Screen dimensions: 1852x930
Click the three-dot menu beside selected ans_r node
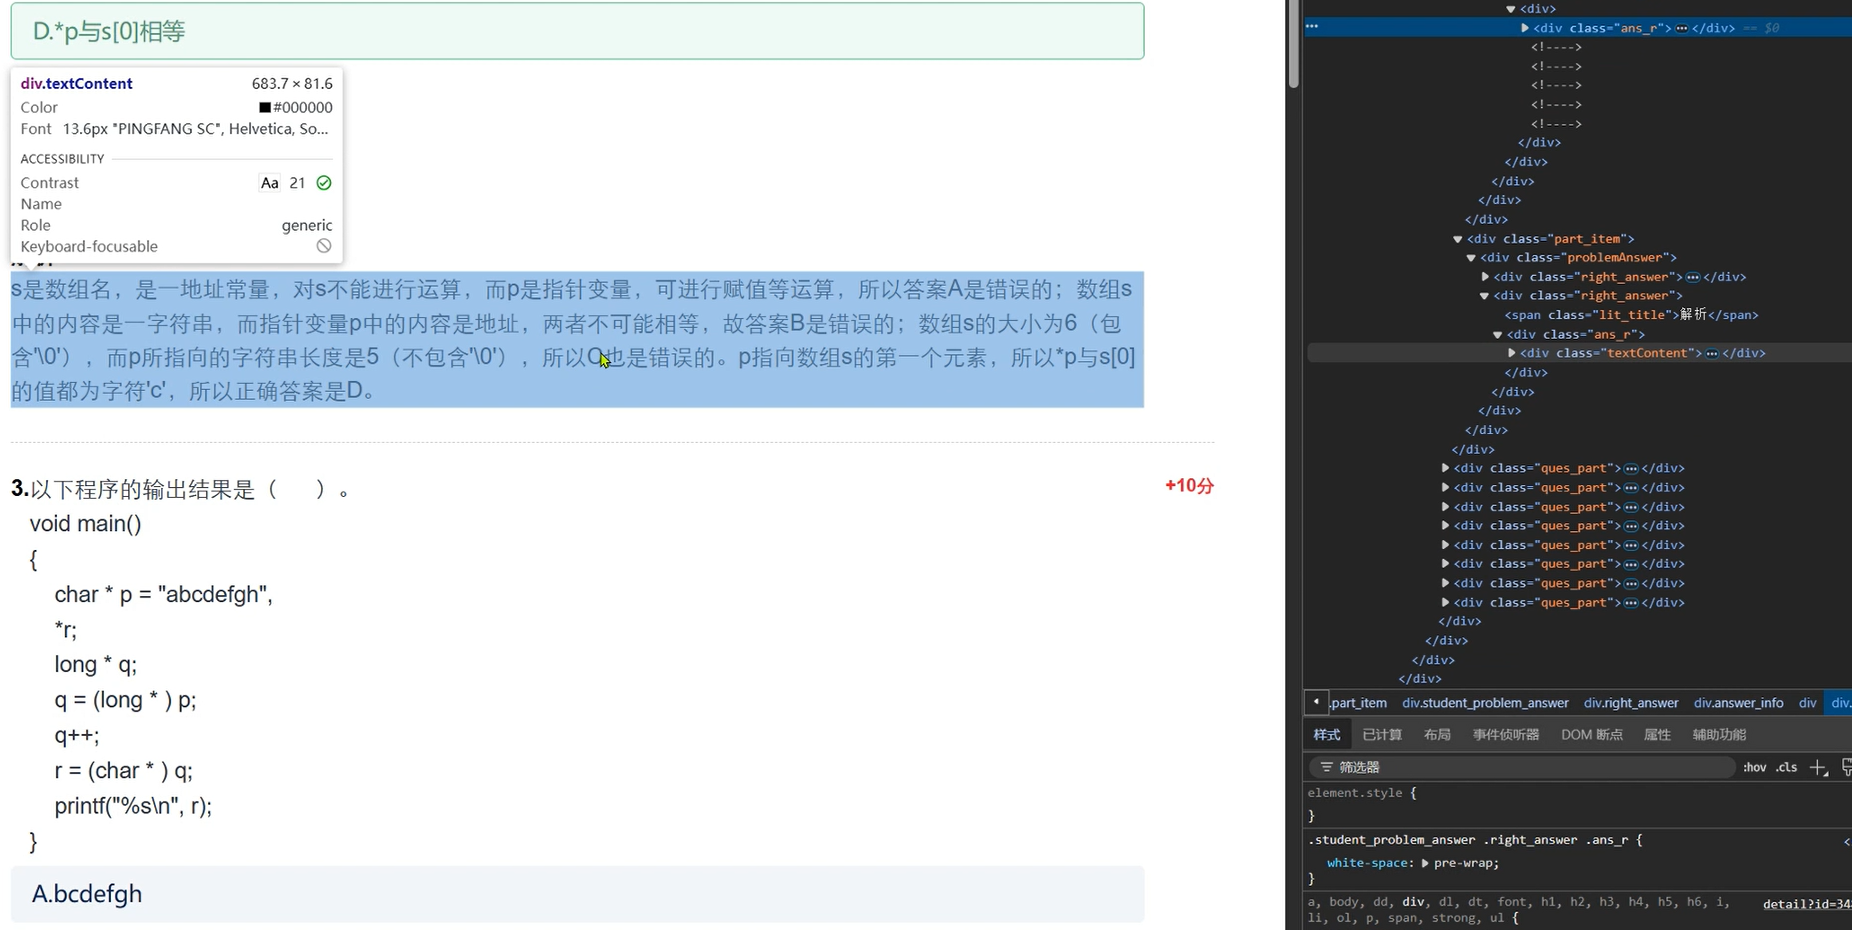1312,27
